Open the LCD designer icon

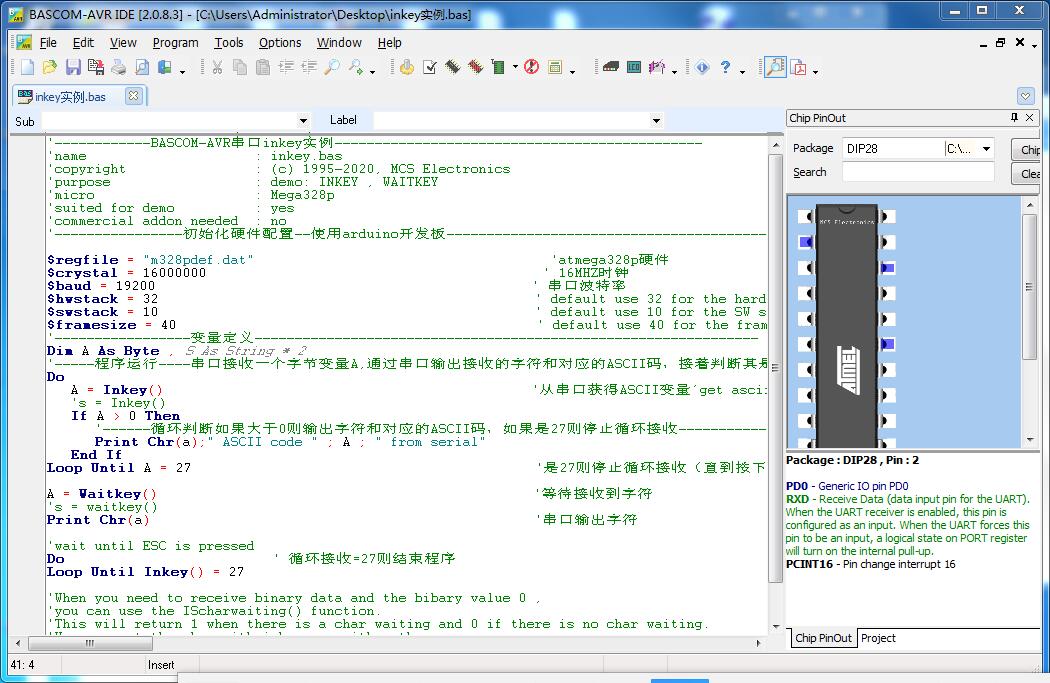pyautogui.click(x=634, y=67)
